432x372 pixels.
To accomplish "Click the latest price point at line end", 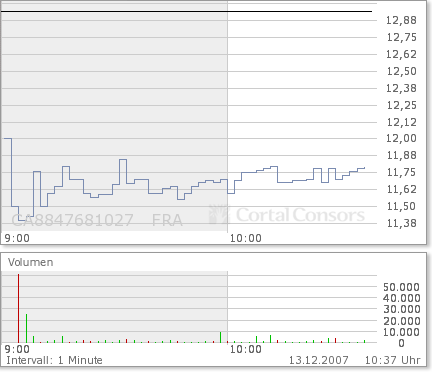I will coord(364,168).
